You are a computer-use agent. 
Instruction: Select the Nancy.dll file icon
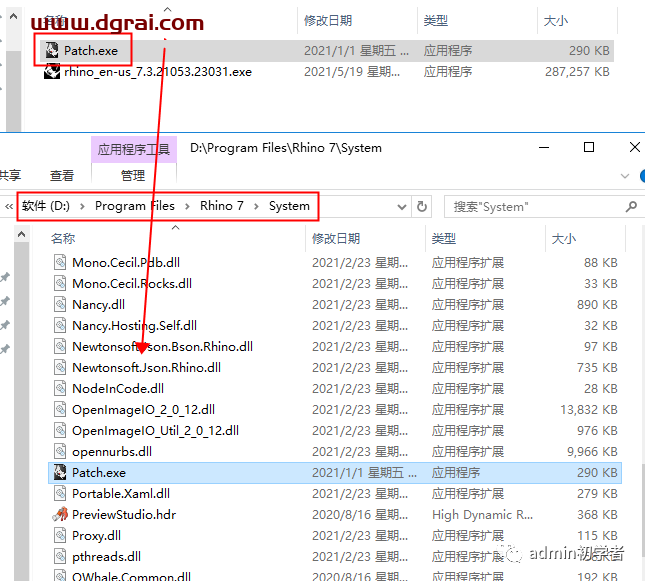60,304
